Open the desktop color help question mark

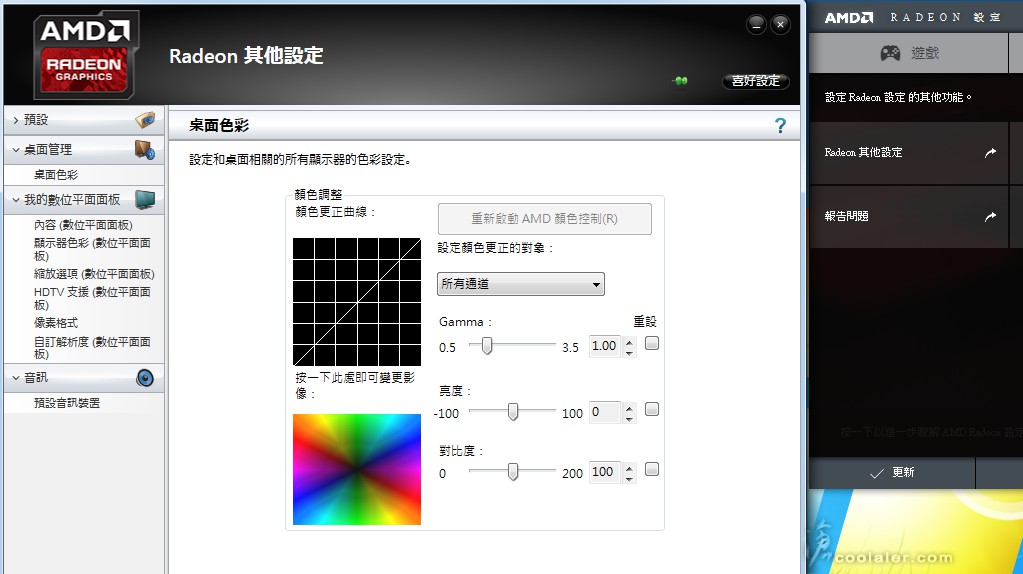[x=780, y=125]
